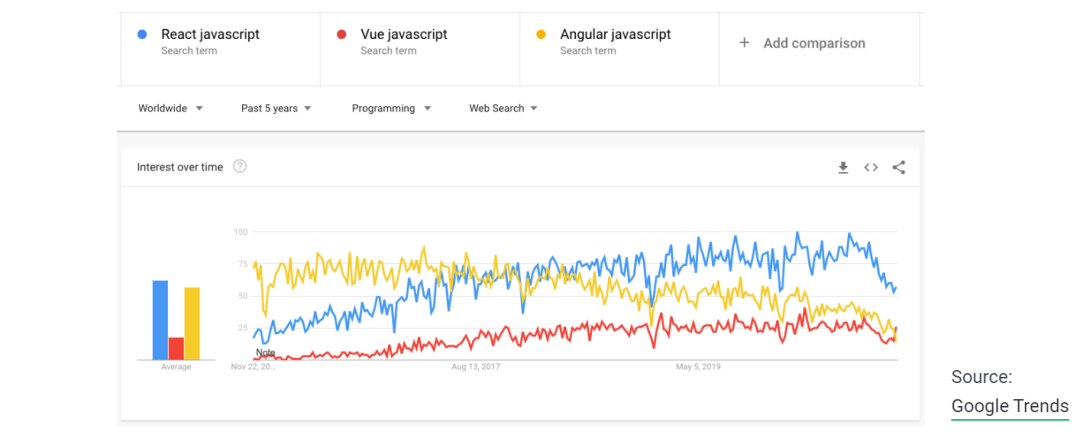The width and height of the screenshot is (1080, 432).
Task: Expand the Web Search type dropdown
Action: (x=503, y=108)
